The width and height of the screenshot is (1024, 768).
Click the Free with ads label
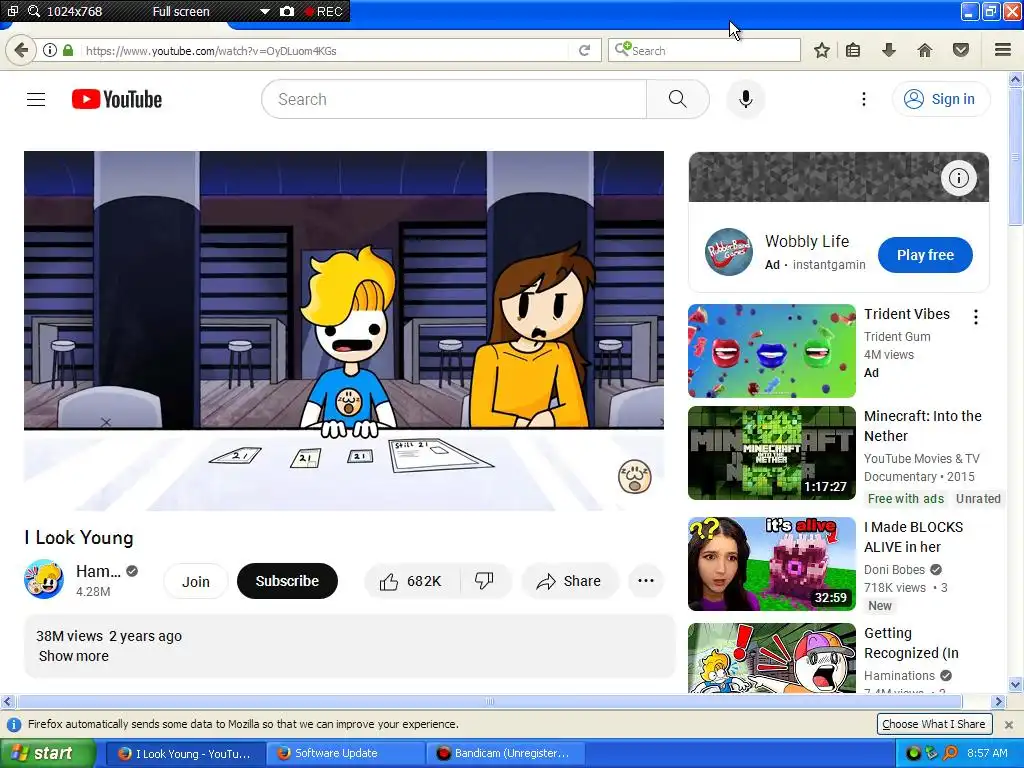point(906,498)
